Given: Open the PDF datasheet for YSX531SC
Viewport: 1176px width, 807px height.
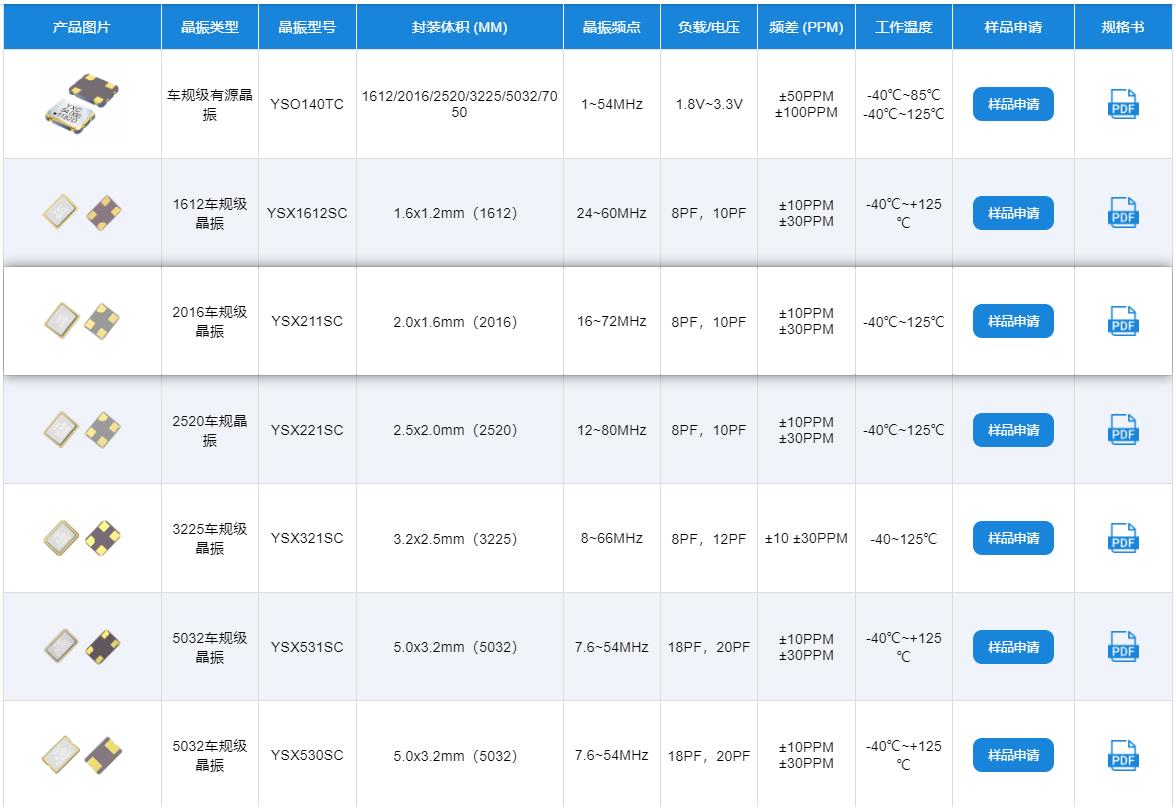Looking at the screenshot, I should click(1123, 647).
